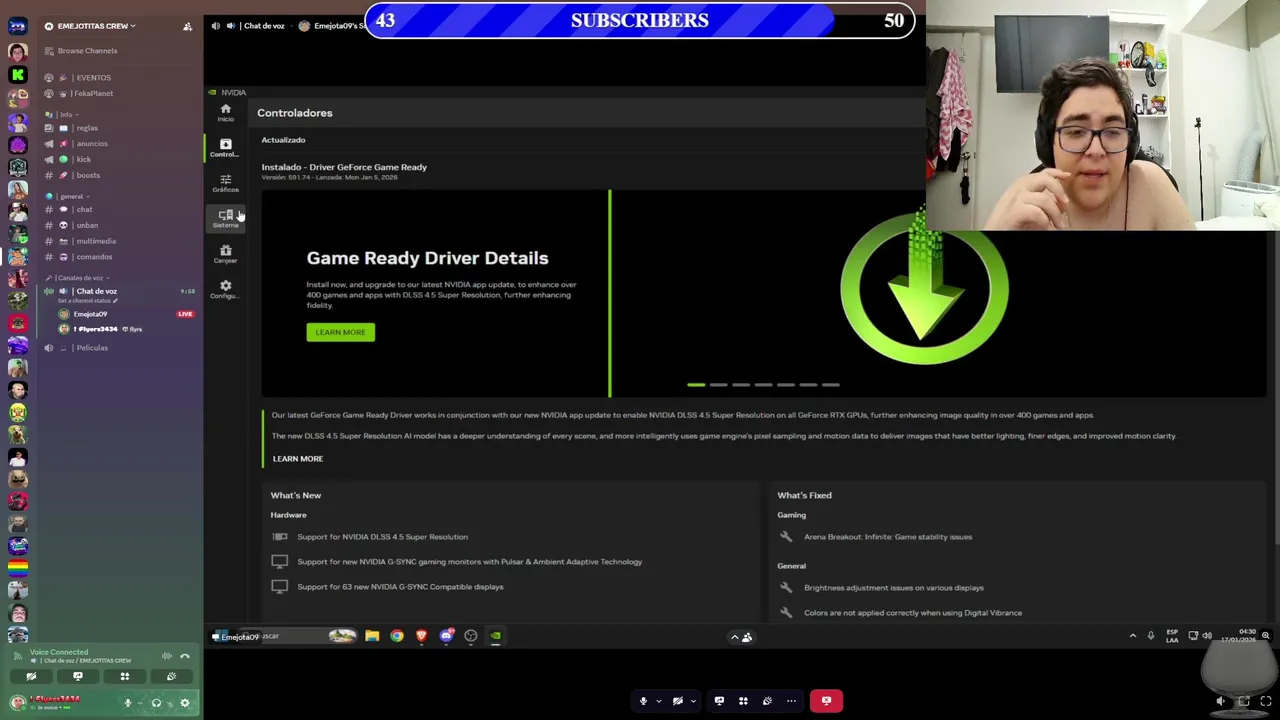Open Discord user settings gear
Image resolution: width=1280 pixels, height=720 pixels.
point(185,703)
